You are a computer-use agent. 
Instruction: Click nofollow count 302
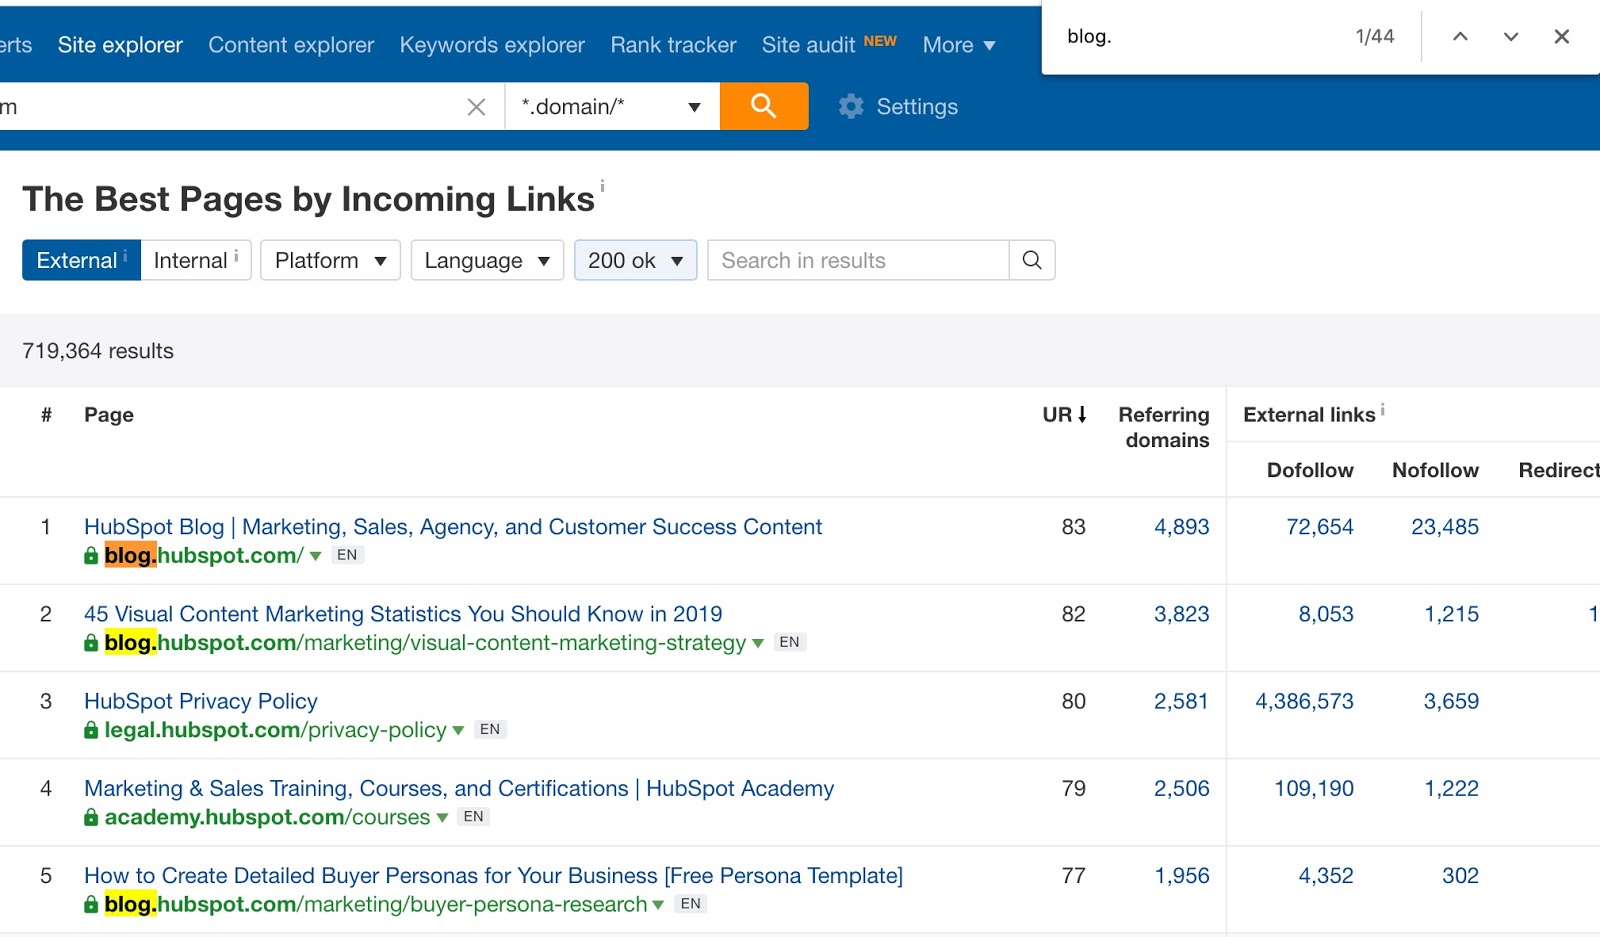[x=1460, y=875]
